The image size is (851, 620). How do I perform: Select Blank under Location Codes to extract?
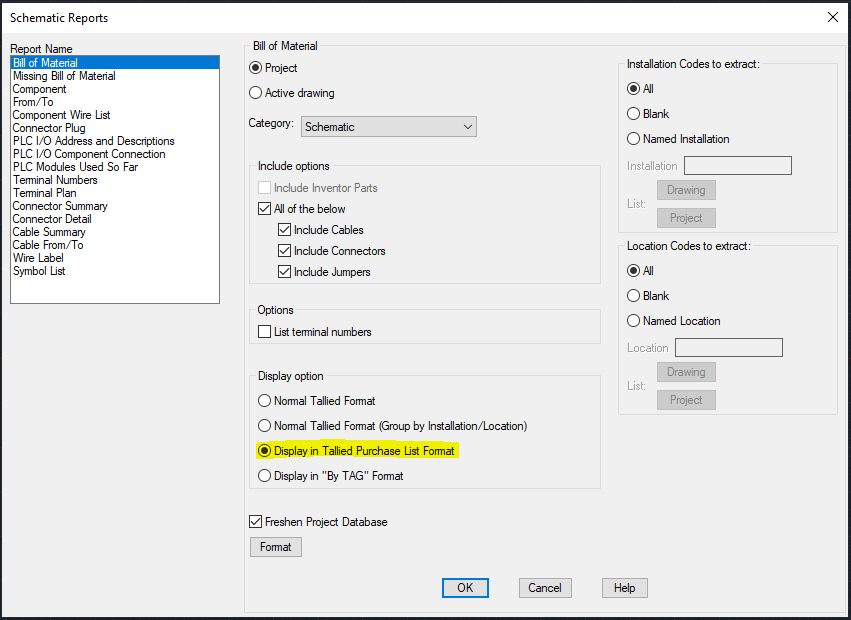tap(636, 295)
